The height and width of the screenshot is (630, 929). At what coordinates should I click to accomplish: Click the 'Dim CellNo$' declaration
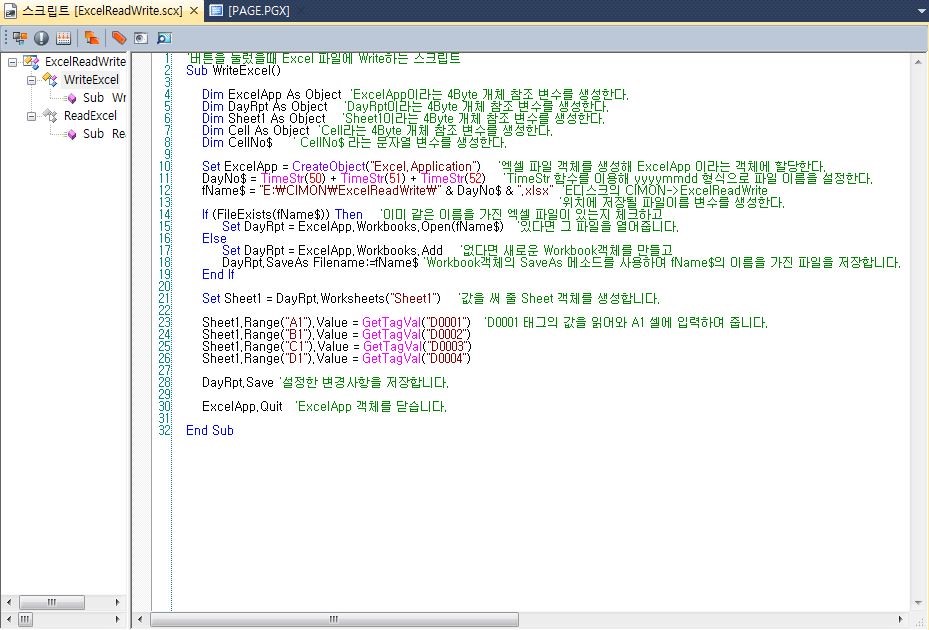click(x=237, y=142)
